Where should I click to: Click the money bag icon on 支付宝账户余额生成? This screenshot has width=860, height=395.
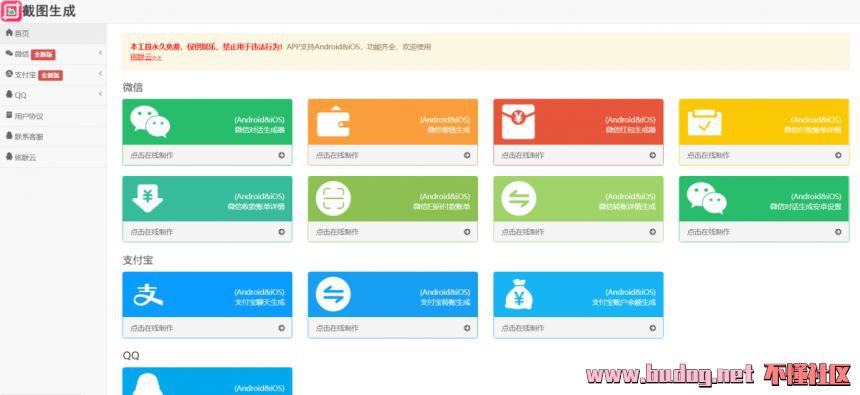point(518,295)
